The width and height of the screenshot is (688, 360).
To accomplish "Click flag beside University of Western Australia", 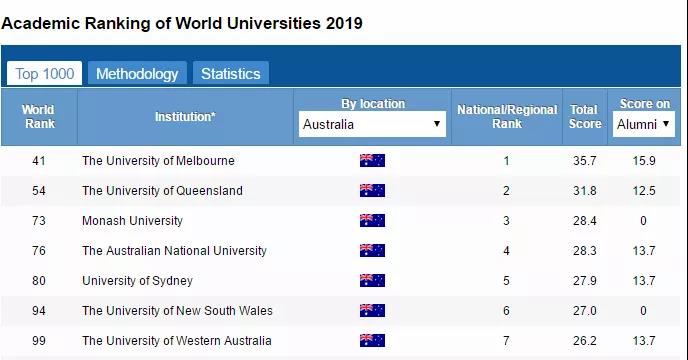I will 372,341.
